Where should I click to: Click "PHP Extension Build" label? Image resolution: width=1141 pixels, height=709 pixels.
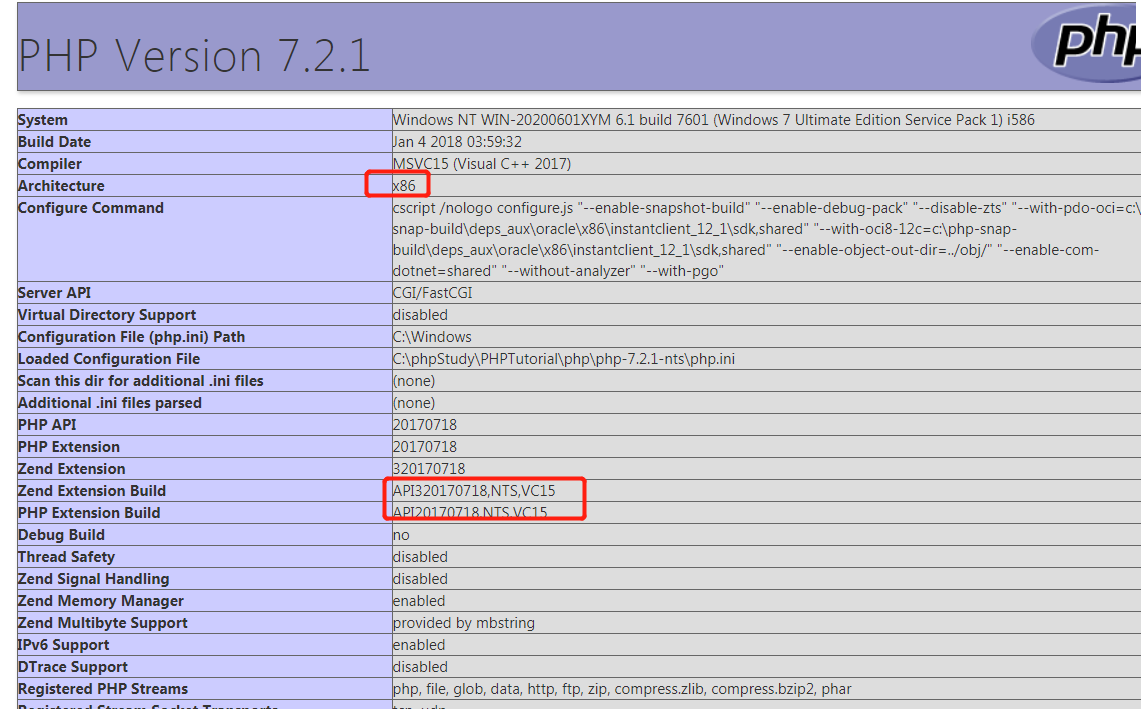point(89,512)
